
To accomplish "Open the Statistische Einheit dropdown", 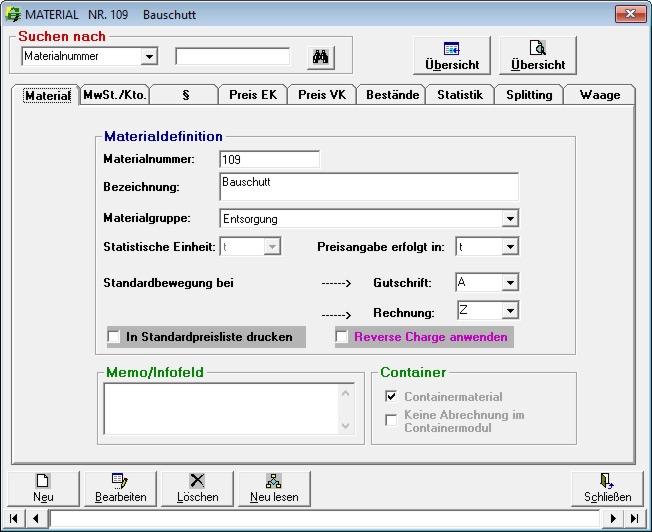I will tap(272, 247).
